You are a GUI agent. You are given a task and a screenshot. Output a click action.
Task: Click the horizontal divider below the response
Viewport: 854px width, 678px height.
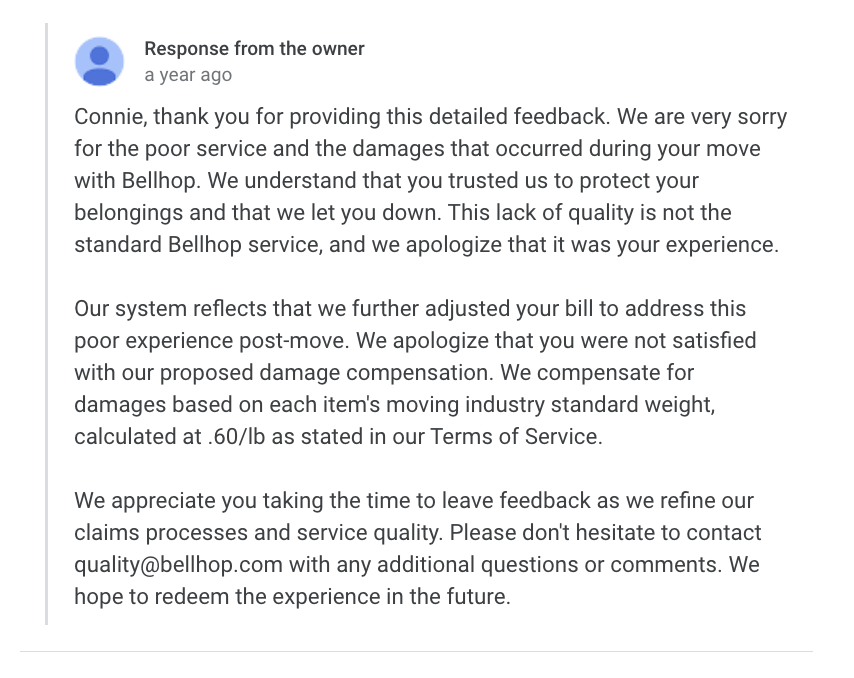[416, 652]
